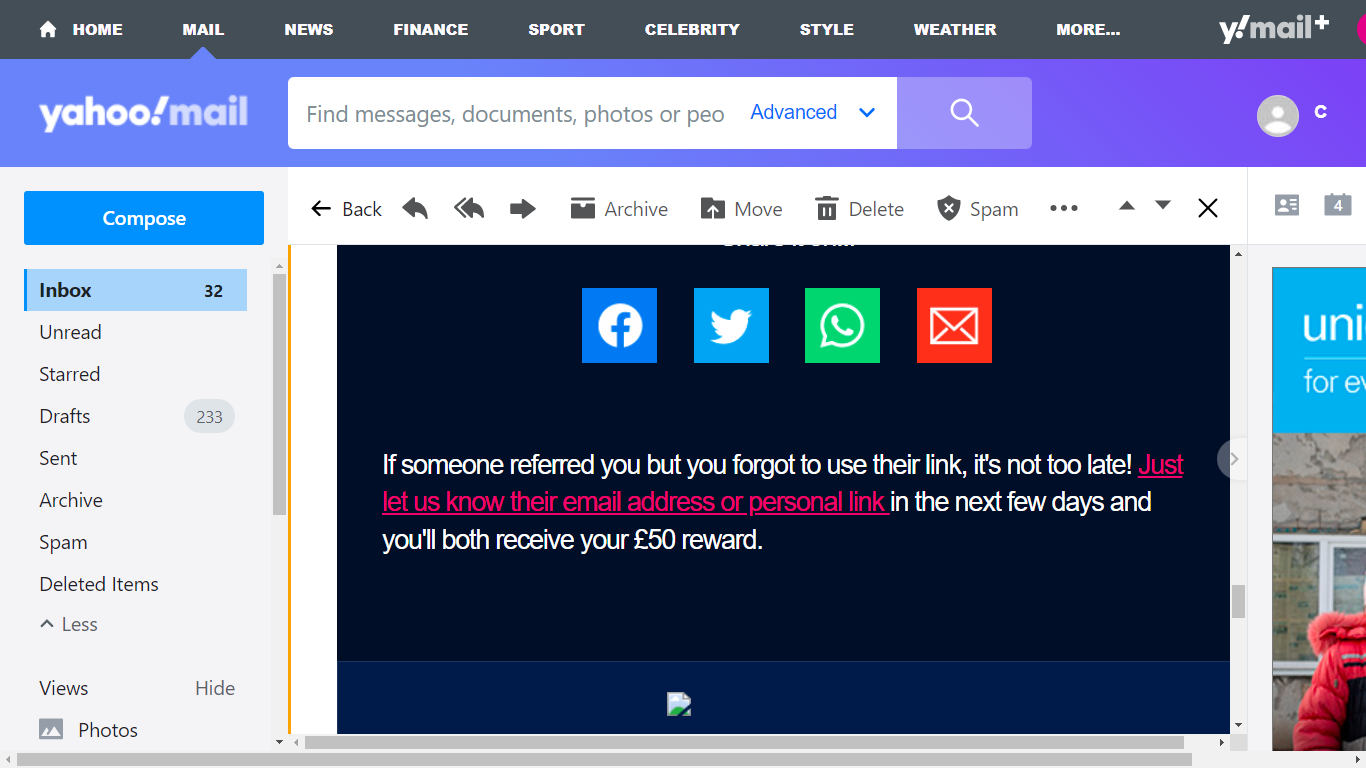
Task: Click the Forward arrow icon
Action: 523,208
